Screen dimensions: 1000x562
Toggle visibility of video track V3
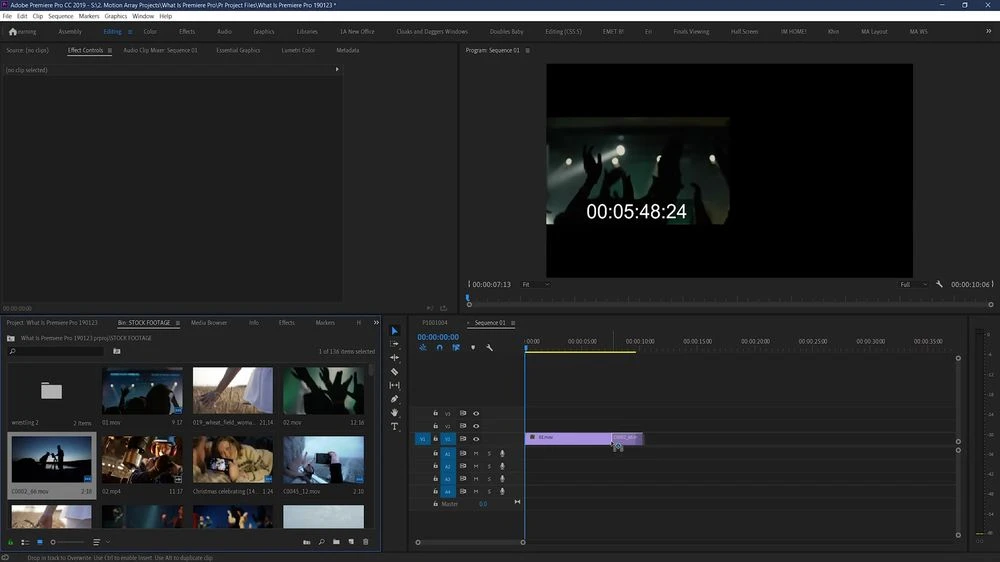[x=476, y=413]
